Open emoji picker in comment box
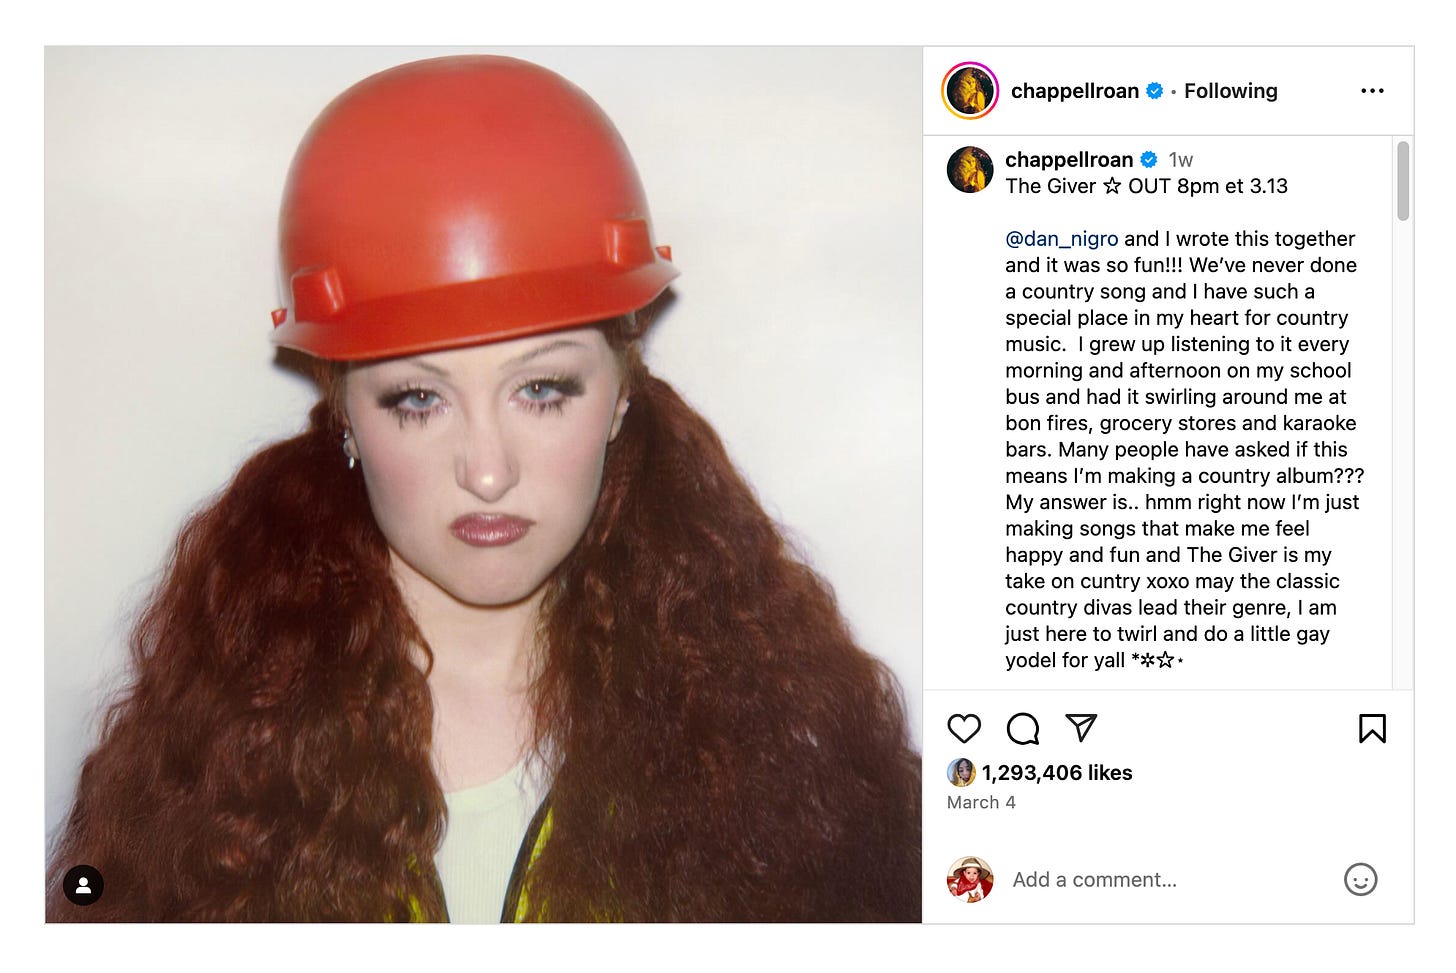The height and width of the screenshot is (973, 1456). tap(1360, 880)
